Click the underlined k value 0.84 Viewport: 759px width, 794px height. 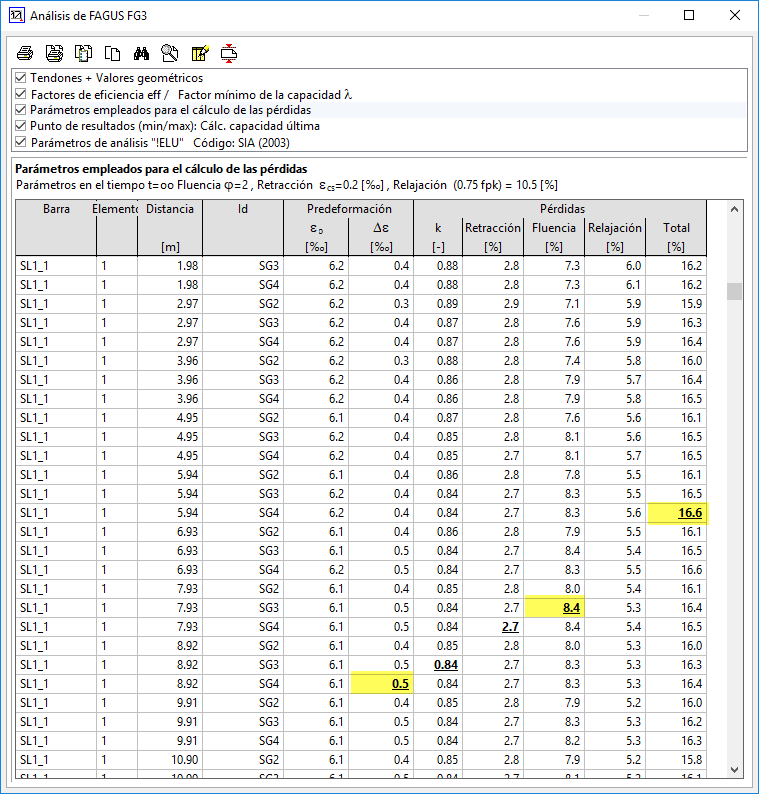point(446,665)
